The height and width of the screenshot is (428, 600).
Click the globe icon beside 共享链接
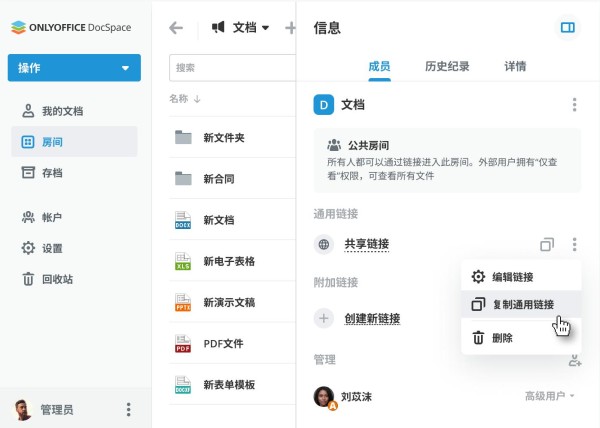(x=324, y=244)
